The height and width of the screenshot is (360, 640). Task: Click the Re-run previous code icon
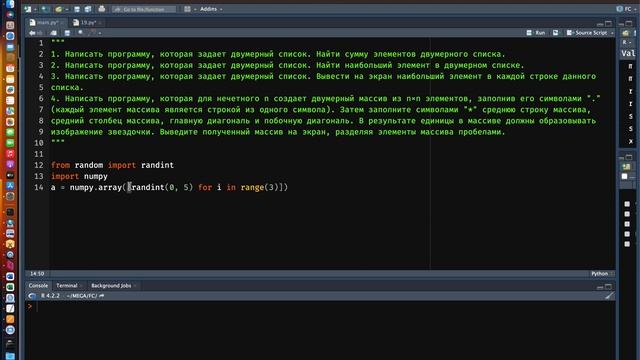[x=556, y=33]
